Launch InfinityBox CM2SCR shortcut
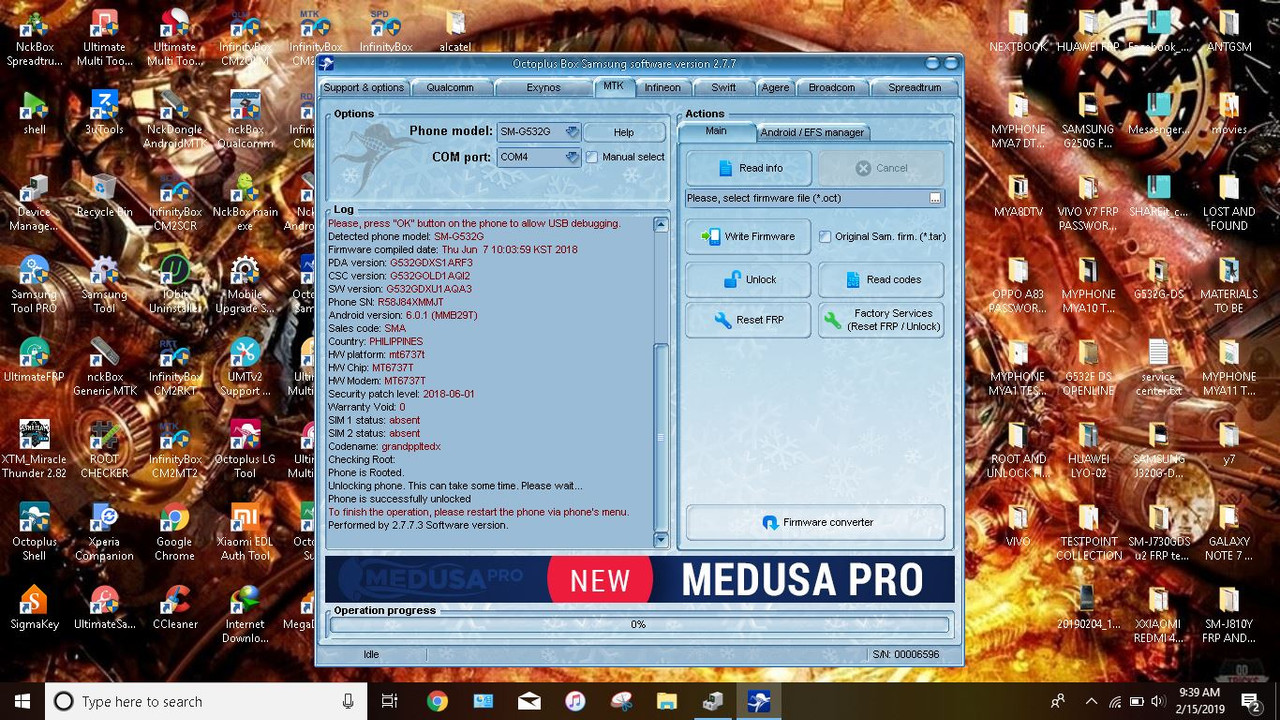Viewport: 1280px width, 720px height. tap(175, 200)
